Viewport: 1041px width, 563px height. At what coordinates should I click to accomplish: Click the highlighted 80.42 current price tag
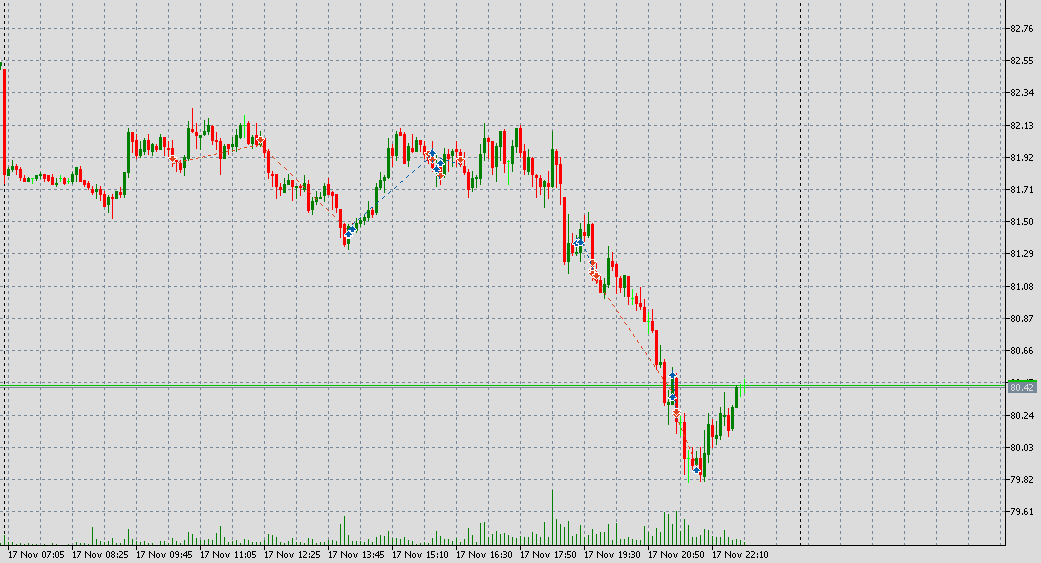tap(1022, 387)
